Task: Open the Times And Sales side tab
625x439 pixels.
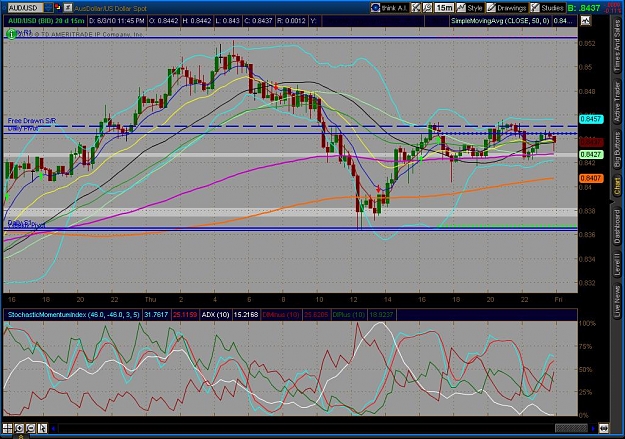Action: pyautogui.click(x=617, y=46)
